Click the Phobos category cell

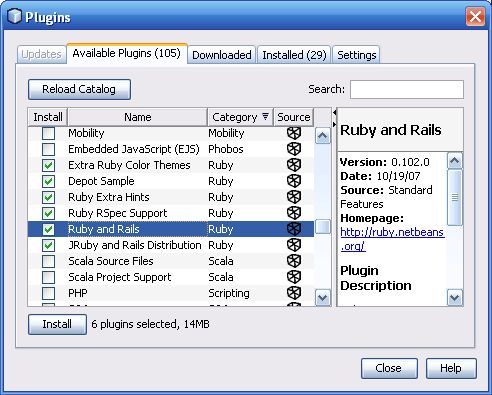click(x=226, y=149)
